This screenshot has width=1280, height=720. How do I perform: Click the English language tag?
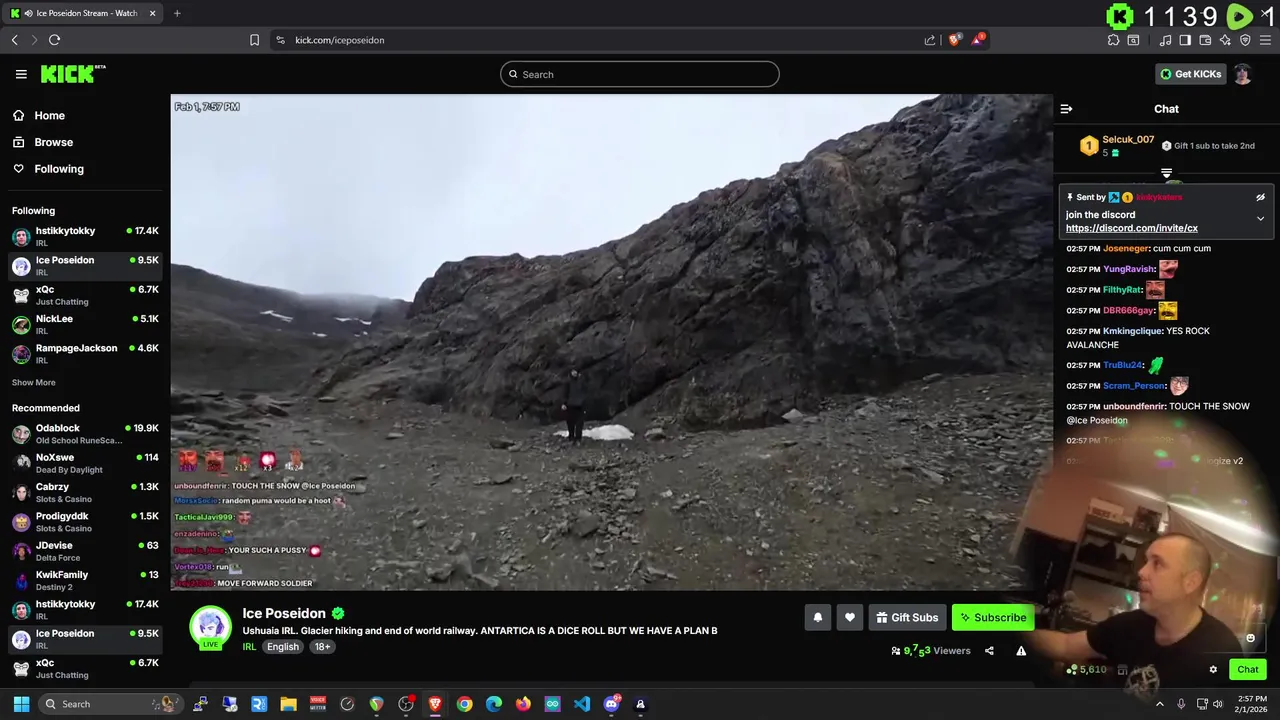[x=282, y=647]
